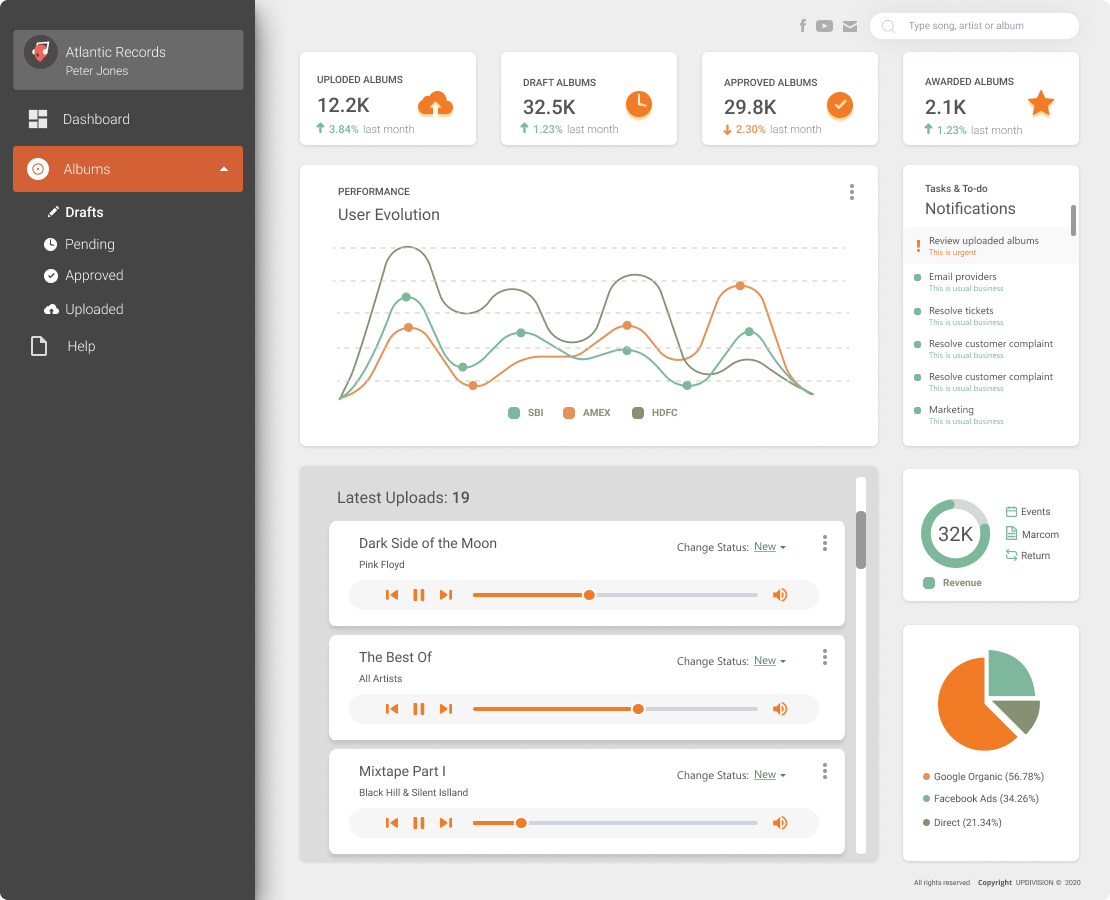Click the Latest Uploads list scrollbar
Image resolution: width=1110 pixels, height=900 pixels.
pos(861,540)
